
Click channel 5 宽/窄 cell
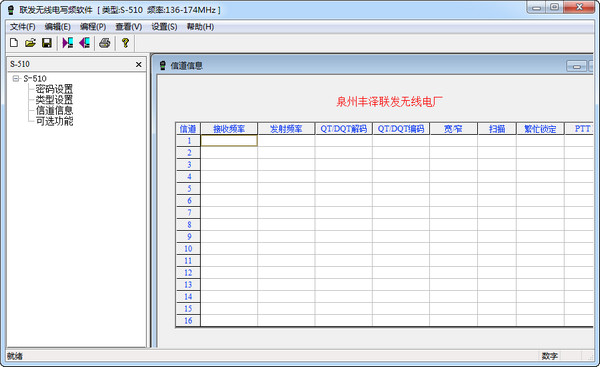coord(453,189)
